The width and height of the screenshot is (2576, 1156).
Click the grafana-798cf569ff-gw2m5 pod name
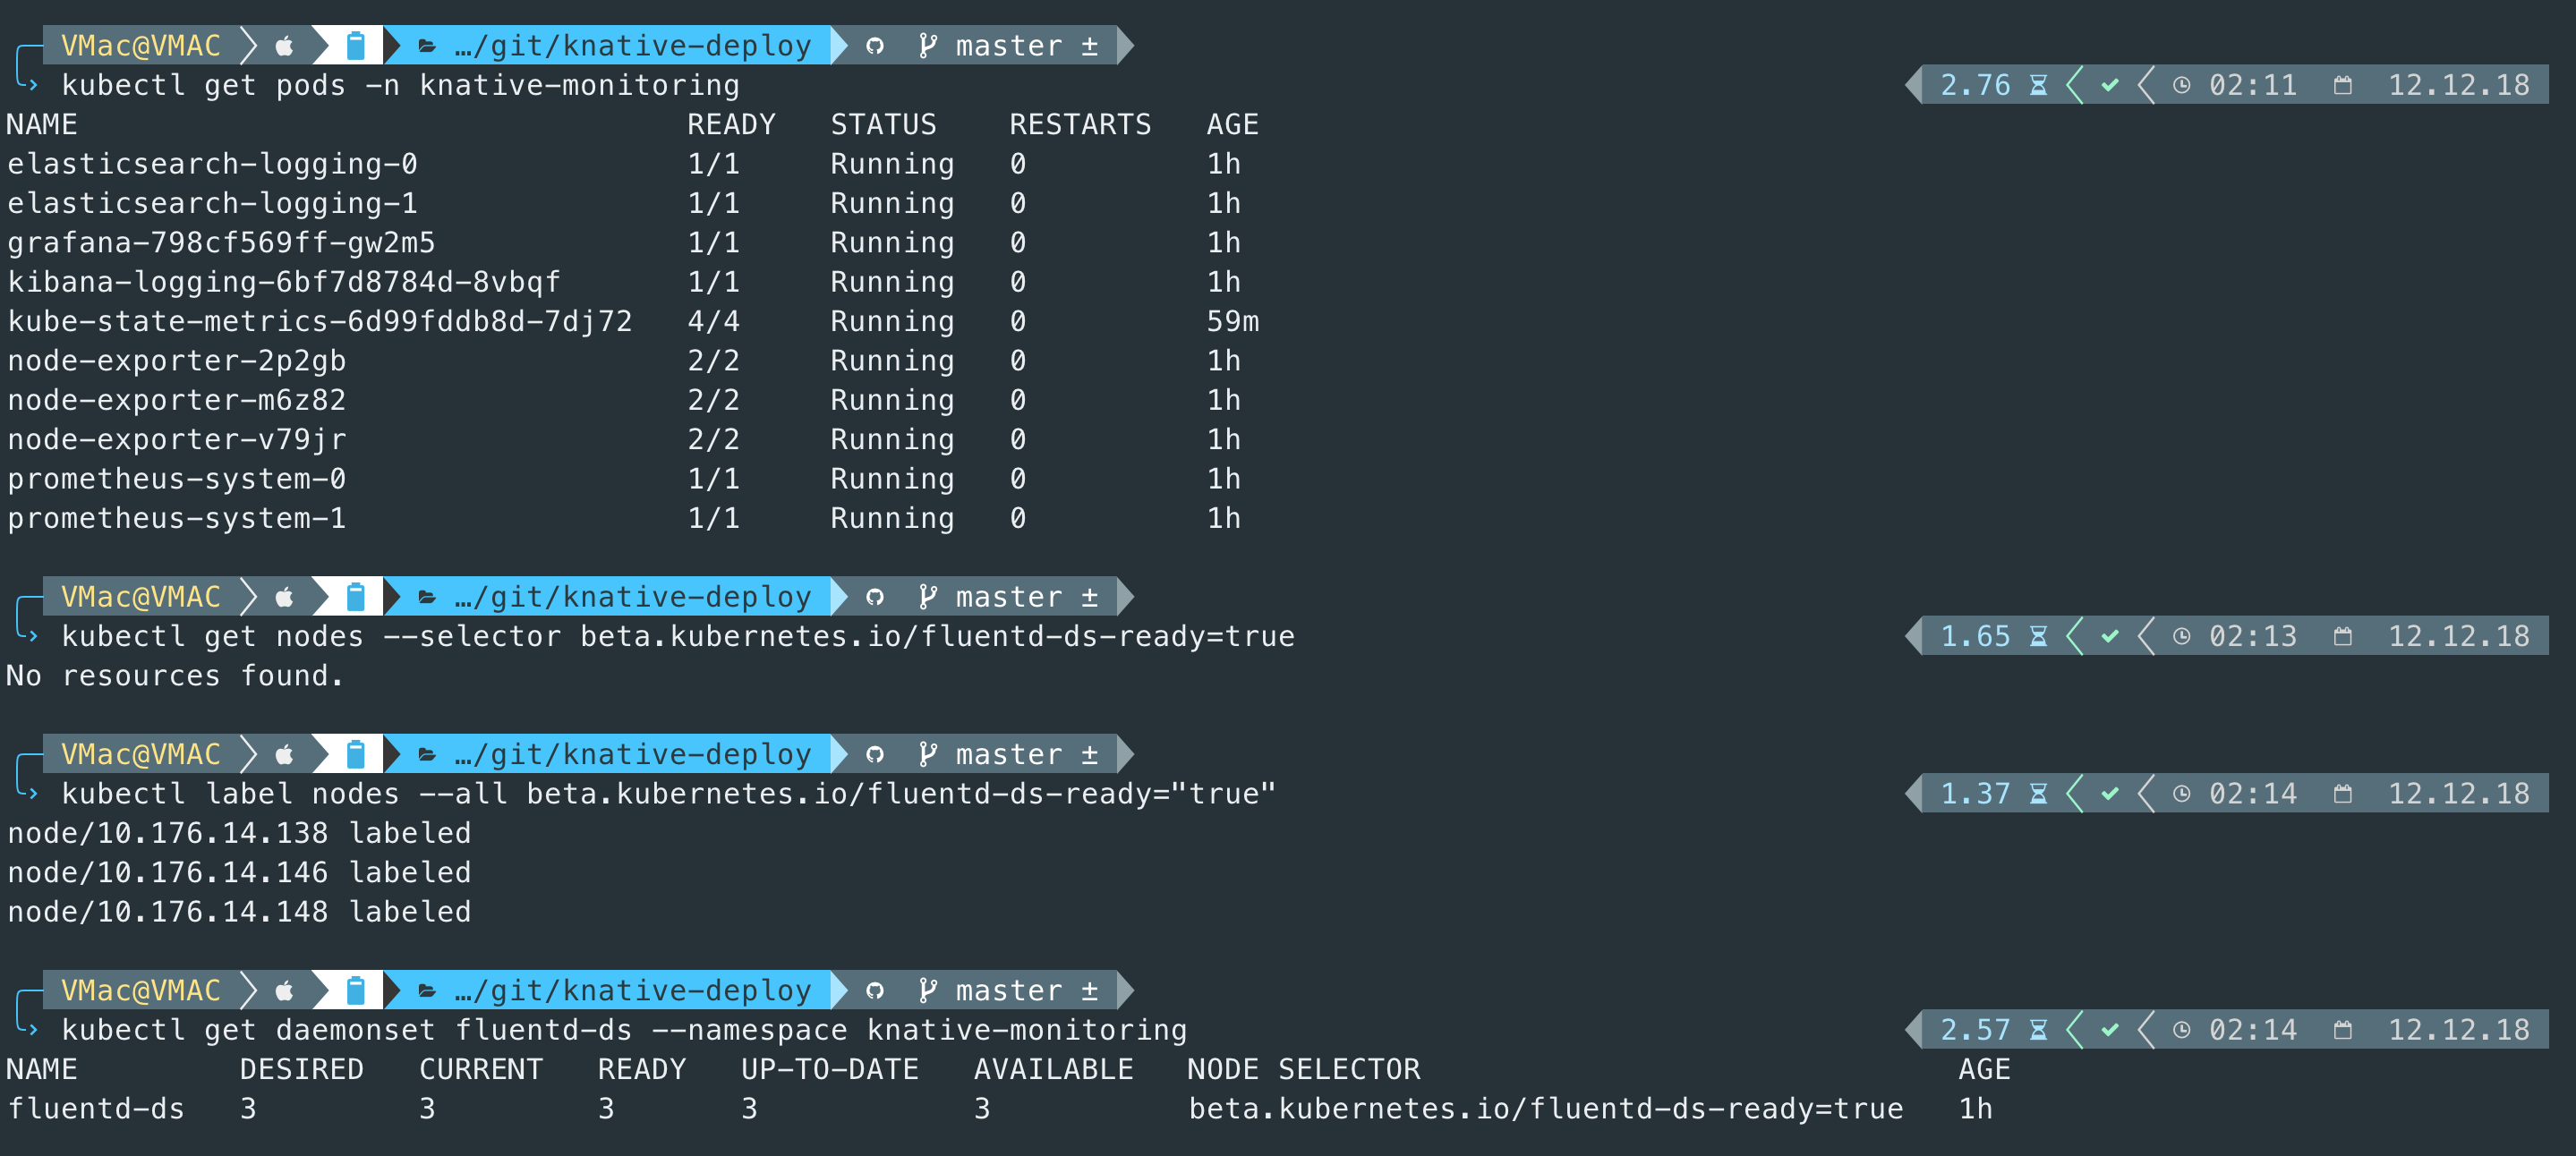(221, 243)
